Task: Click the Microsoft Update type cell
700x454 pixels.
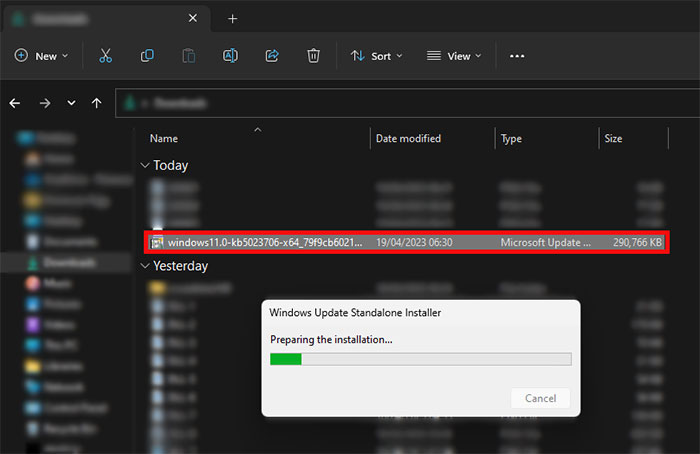Action: pyautogui.click(x=545, y=242)
